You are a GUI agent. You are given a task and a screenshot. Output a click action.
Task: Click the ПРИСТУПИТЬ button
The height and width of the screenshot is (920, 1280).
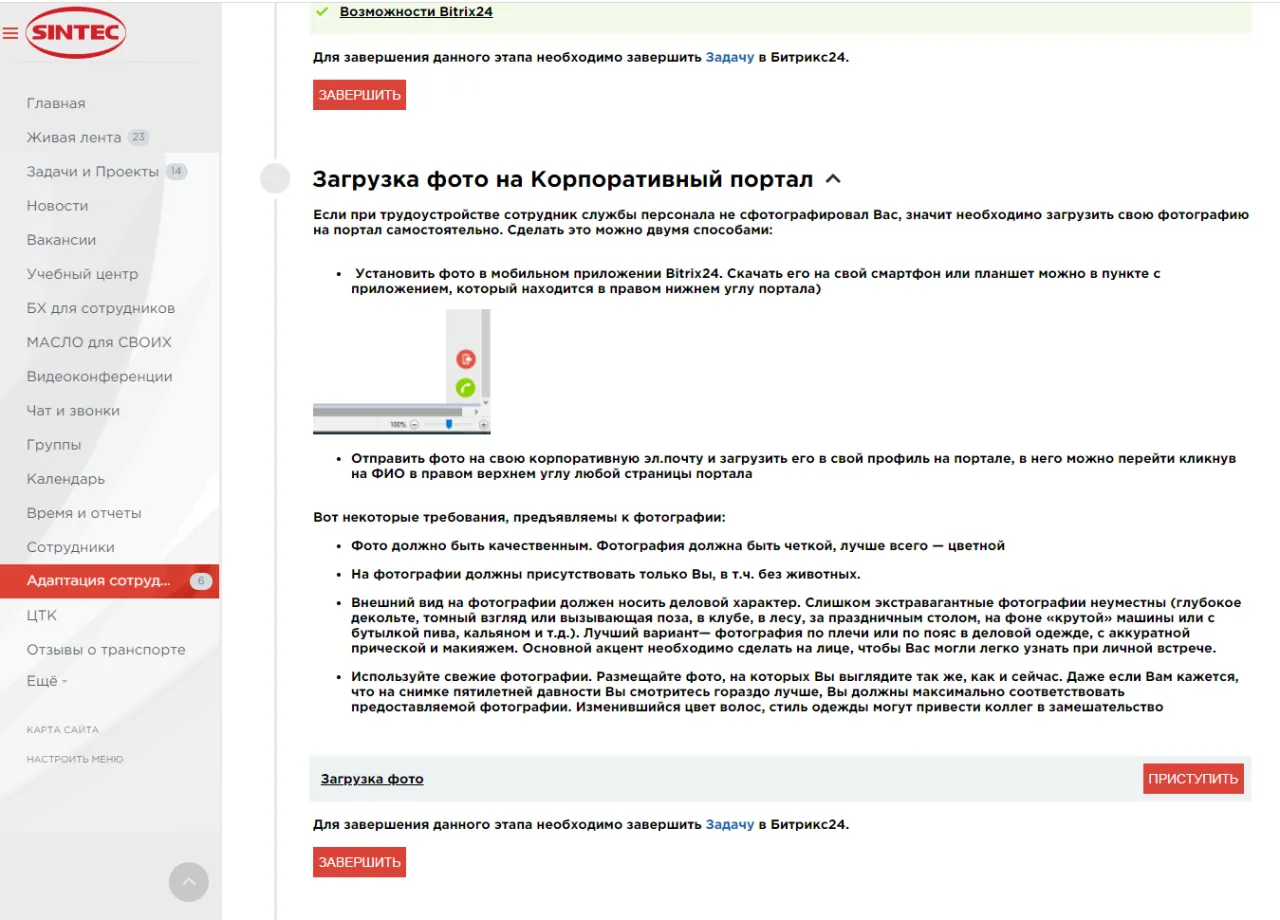point(1193,777)
